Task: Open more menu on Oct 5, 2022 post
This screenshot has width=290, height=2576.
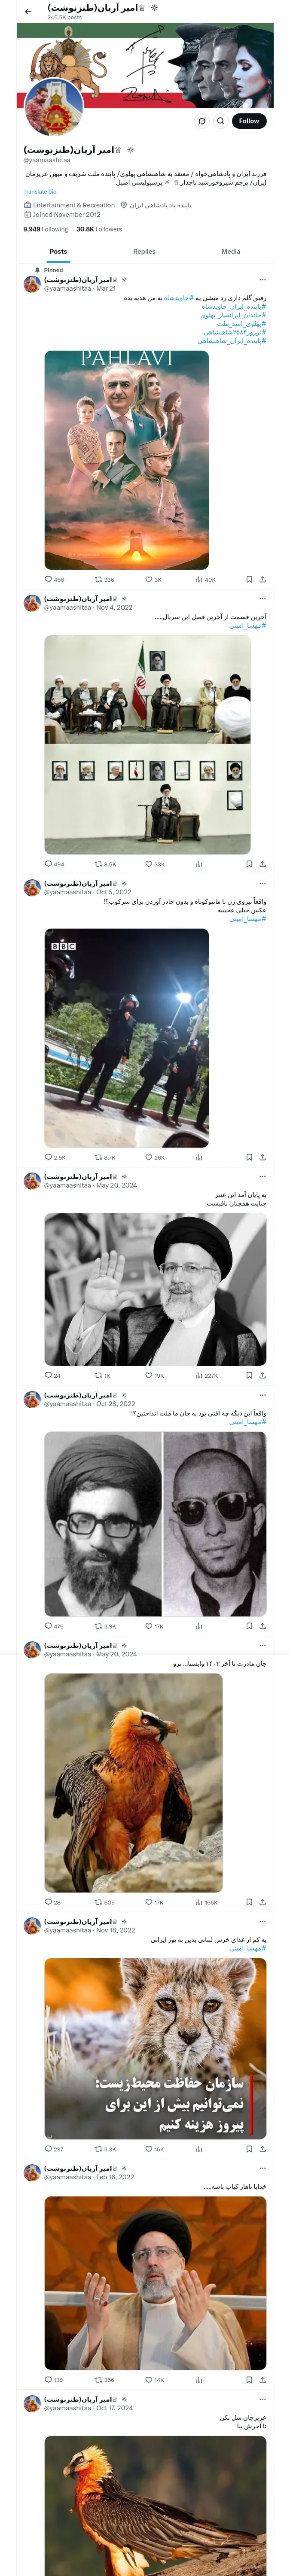Action: (263, 884)
